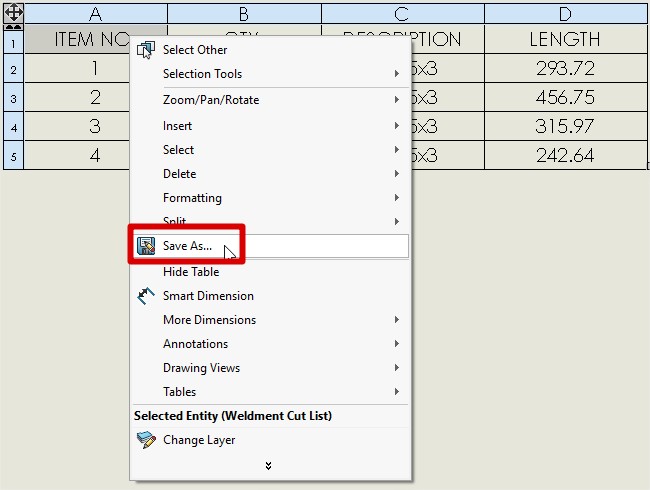Open the Delete submenu
The width and height of the screenshot is (650, 490).
click(180, 174)
